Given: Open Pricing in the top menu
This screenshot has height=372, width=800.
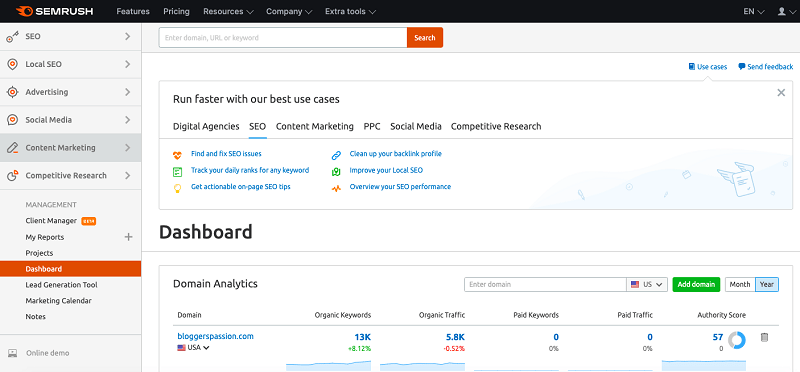Looking at the screenshot, I should click(x=176, y=11).
